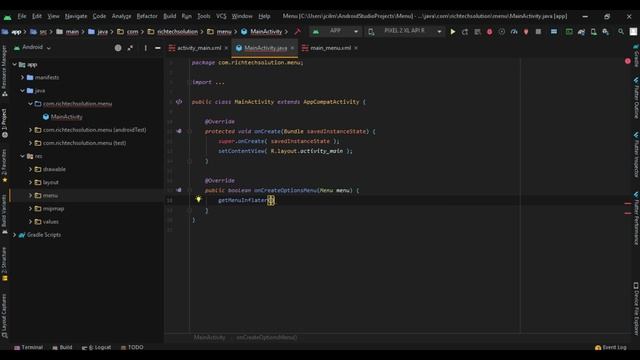Open the SDK Manager icon
Screen dimensions: 640x360
tap(606, 31)
